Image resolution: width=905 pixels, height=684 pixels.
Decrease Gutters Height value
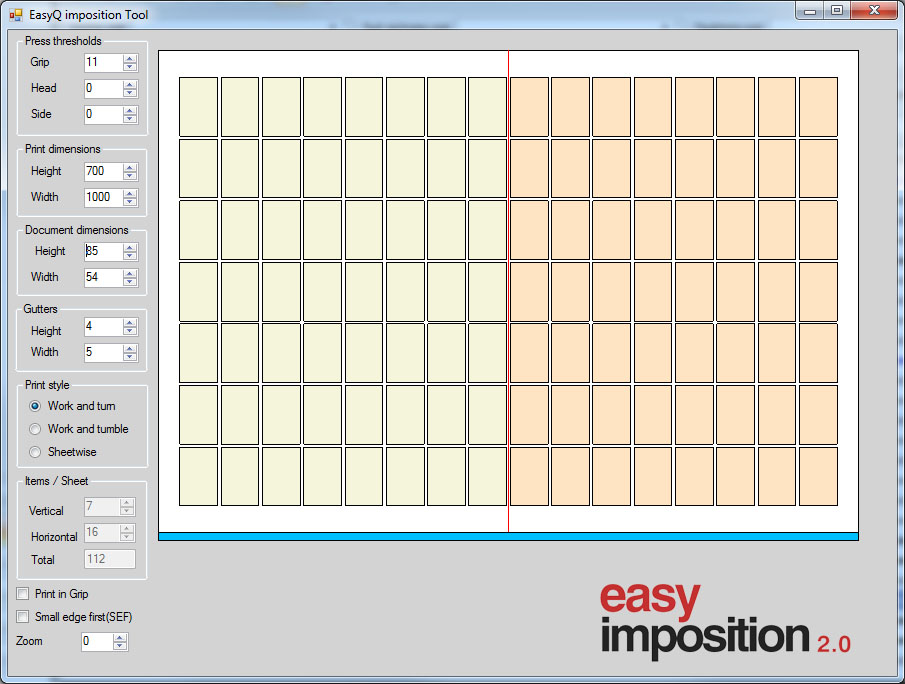pyautogui.click(x=130, y=332)
